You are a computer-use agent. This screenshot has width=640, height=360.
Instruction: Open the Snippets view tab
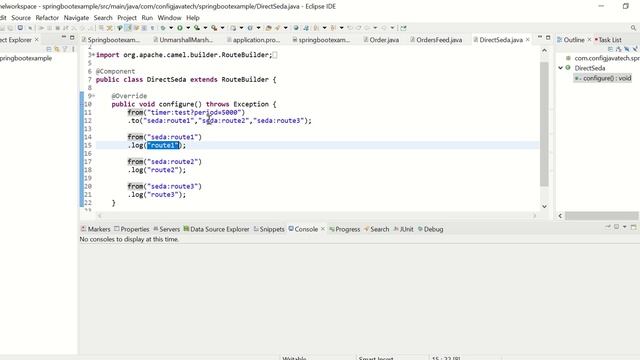click(269, 229)
